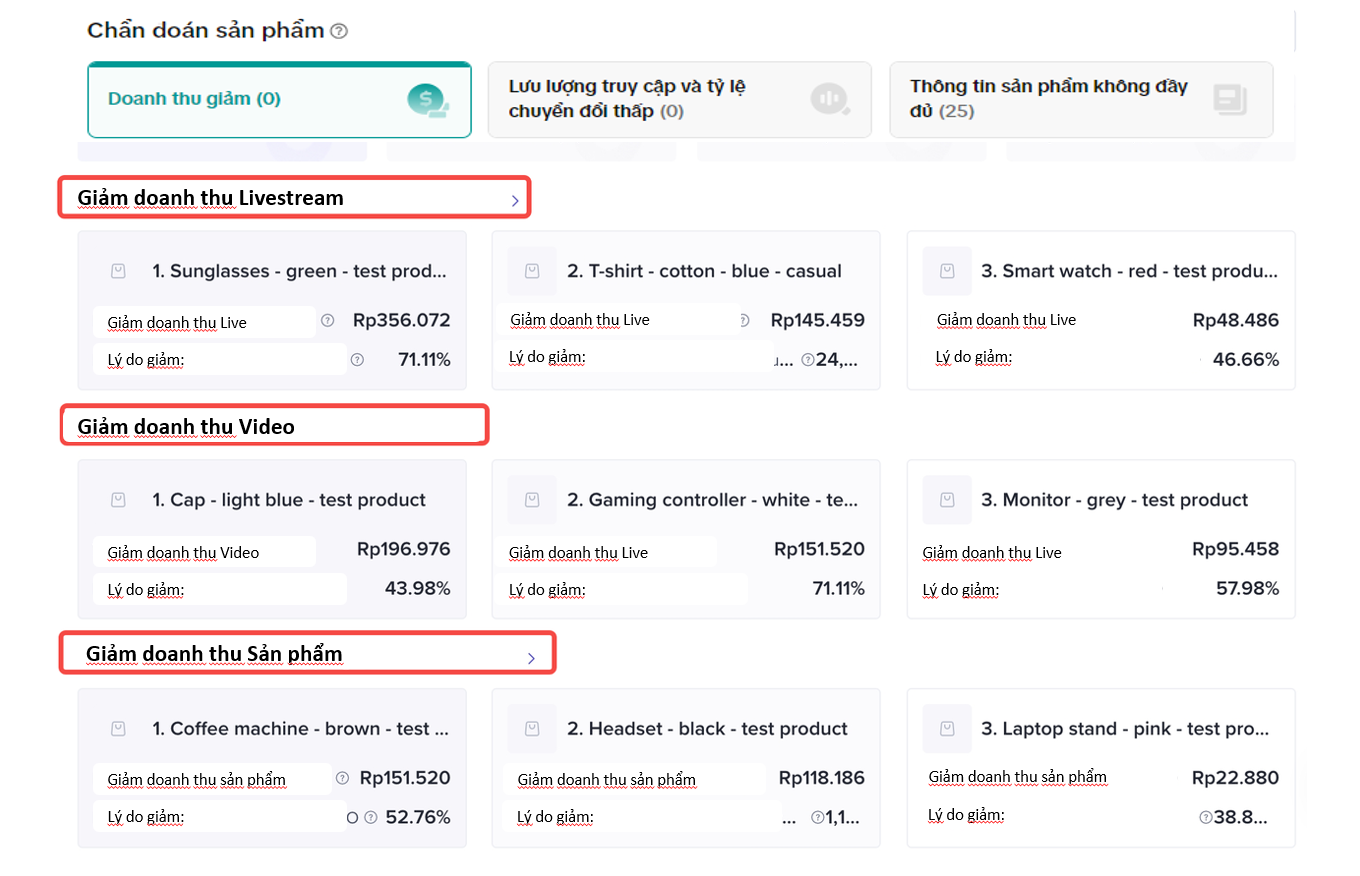Click the T-shirt product thumbnail icon
The height and width of the screenshot is (876, 1360).
point(532,271)
